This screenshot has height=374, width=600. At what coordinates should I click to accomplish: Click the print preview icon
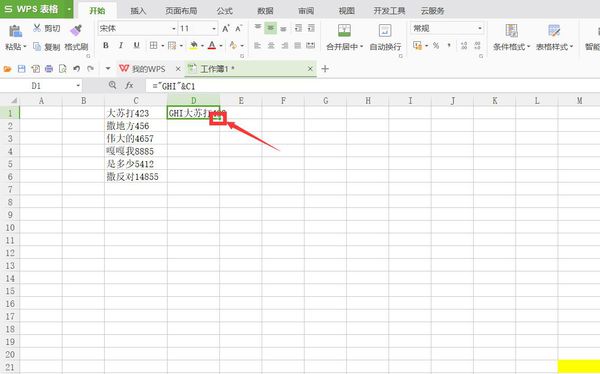tap(62, 69)
